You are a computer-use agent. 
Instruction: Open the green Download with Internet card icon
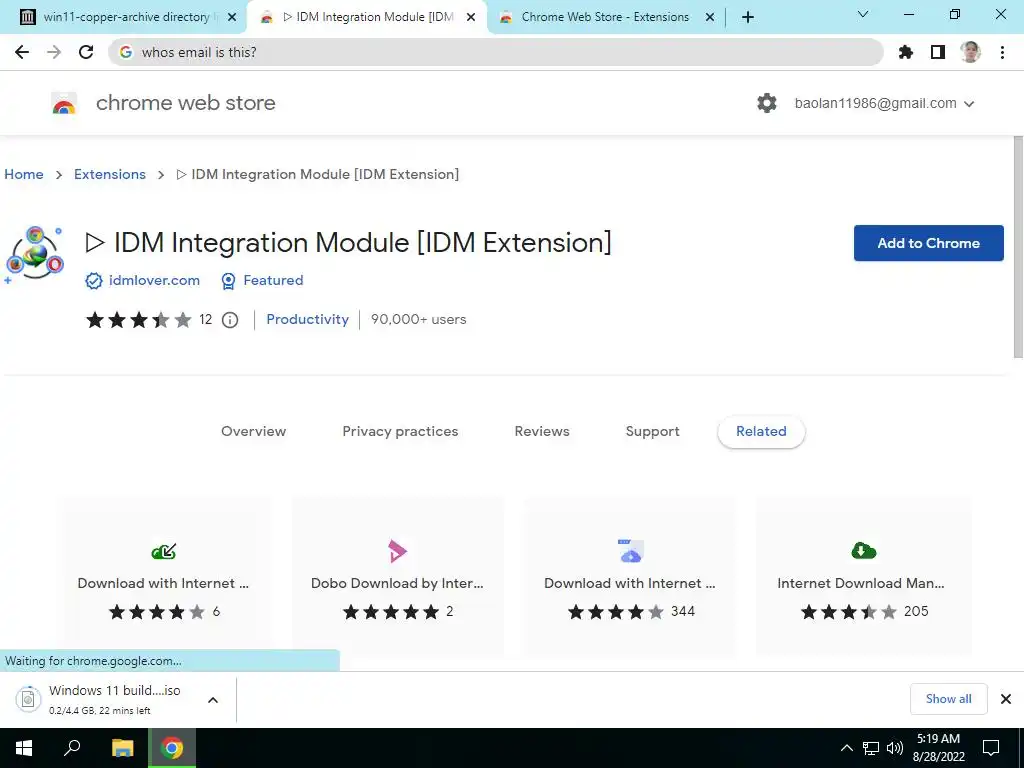(163, 551)
